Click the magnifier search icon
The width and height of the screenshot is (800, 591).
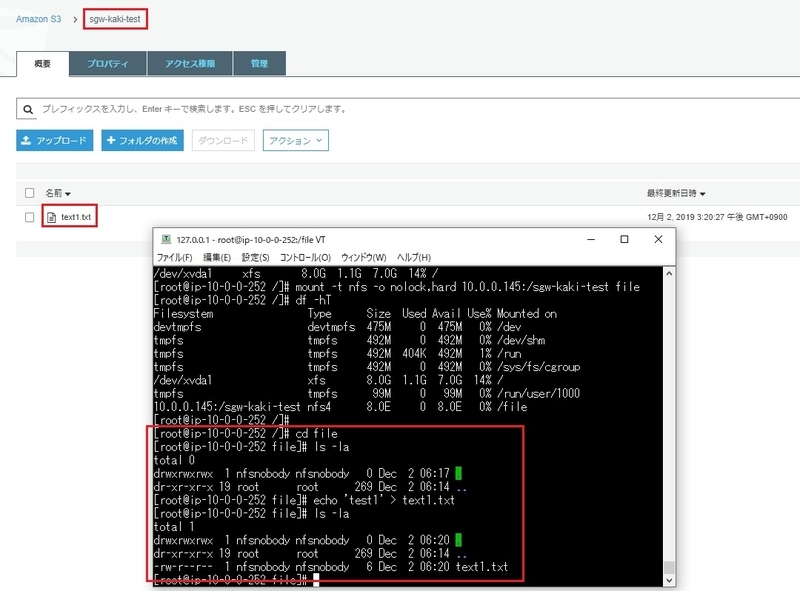pos(28,109)
